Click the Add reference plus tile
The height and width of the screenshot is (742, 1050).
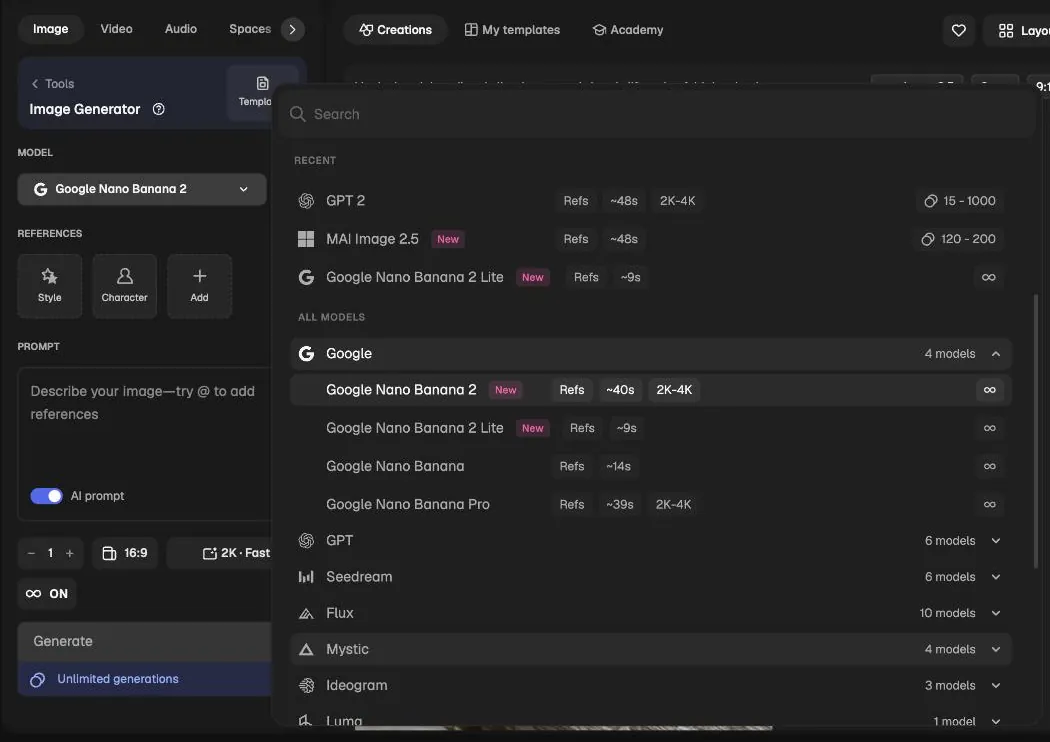[200, 286]
